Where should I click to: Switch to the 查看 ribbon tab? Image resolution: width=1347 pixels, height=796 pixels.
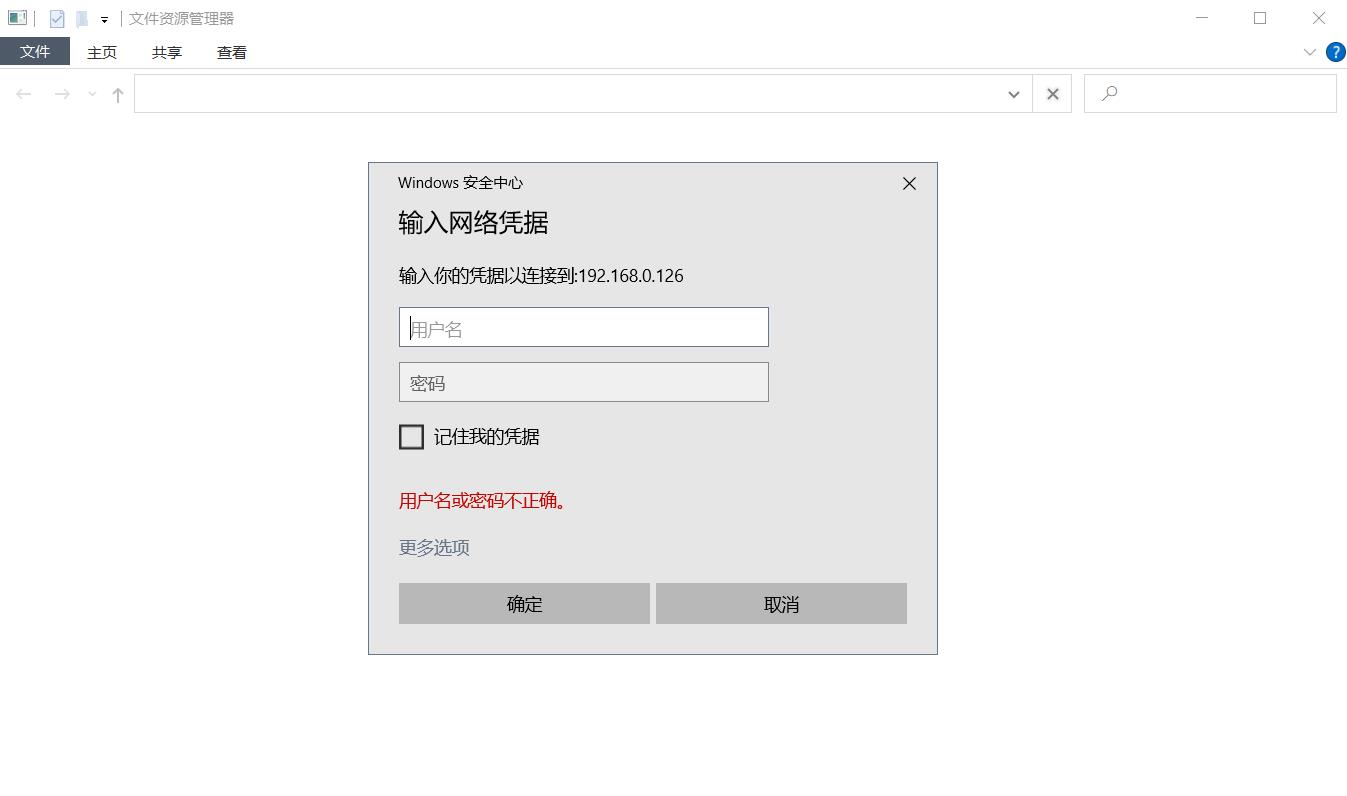(232, 52)
